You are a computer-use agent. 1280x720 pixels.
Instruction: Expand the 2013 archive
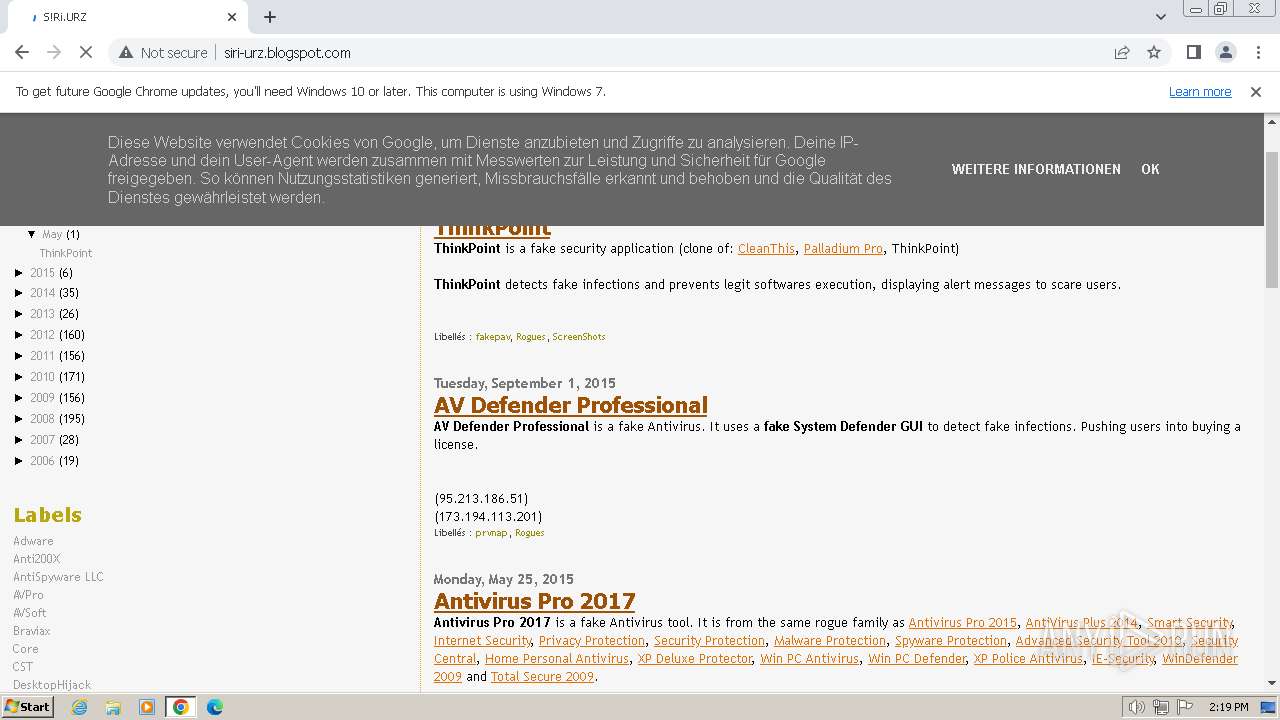pyautogui.click(x=19, y=314)
